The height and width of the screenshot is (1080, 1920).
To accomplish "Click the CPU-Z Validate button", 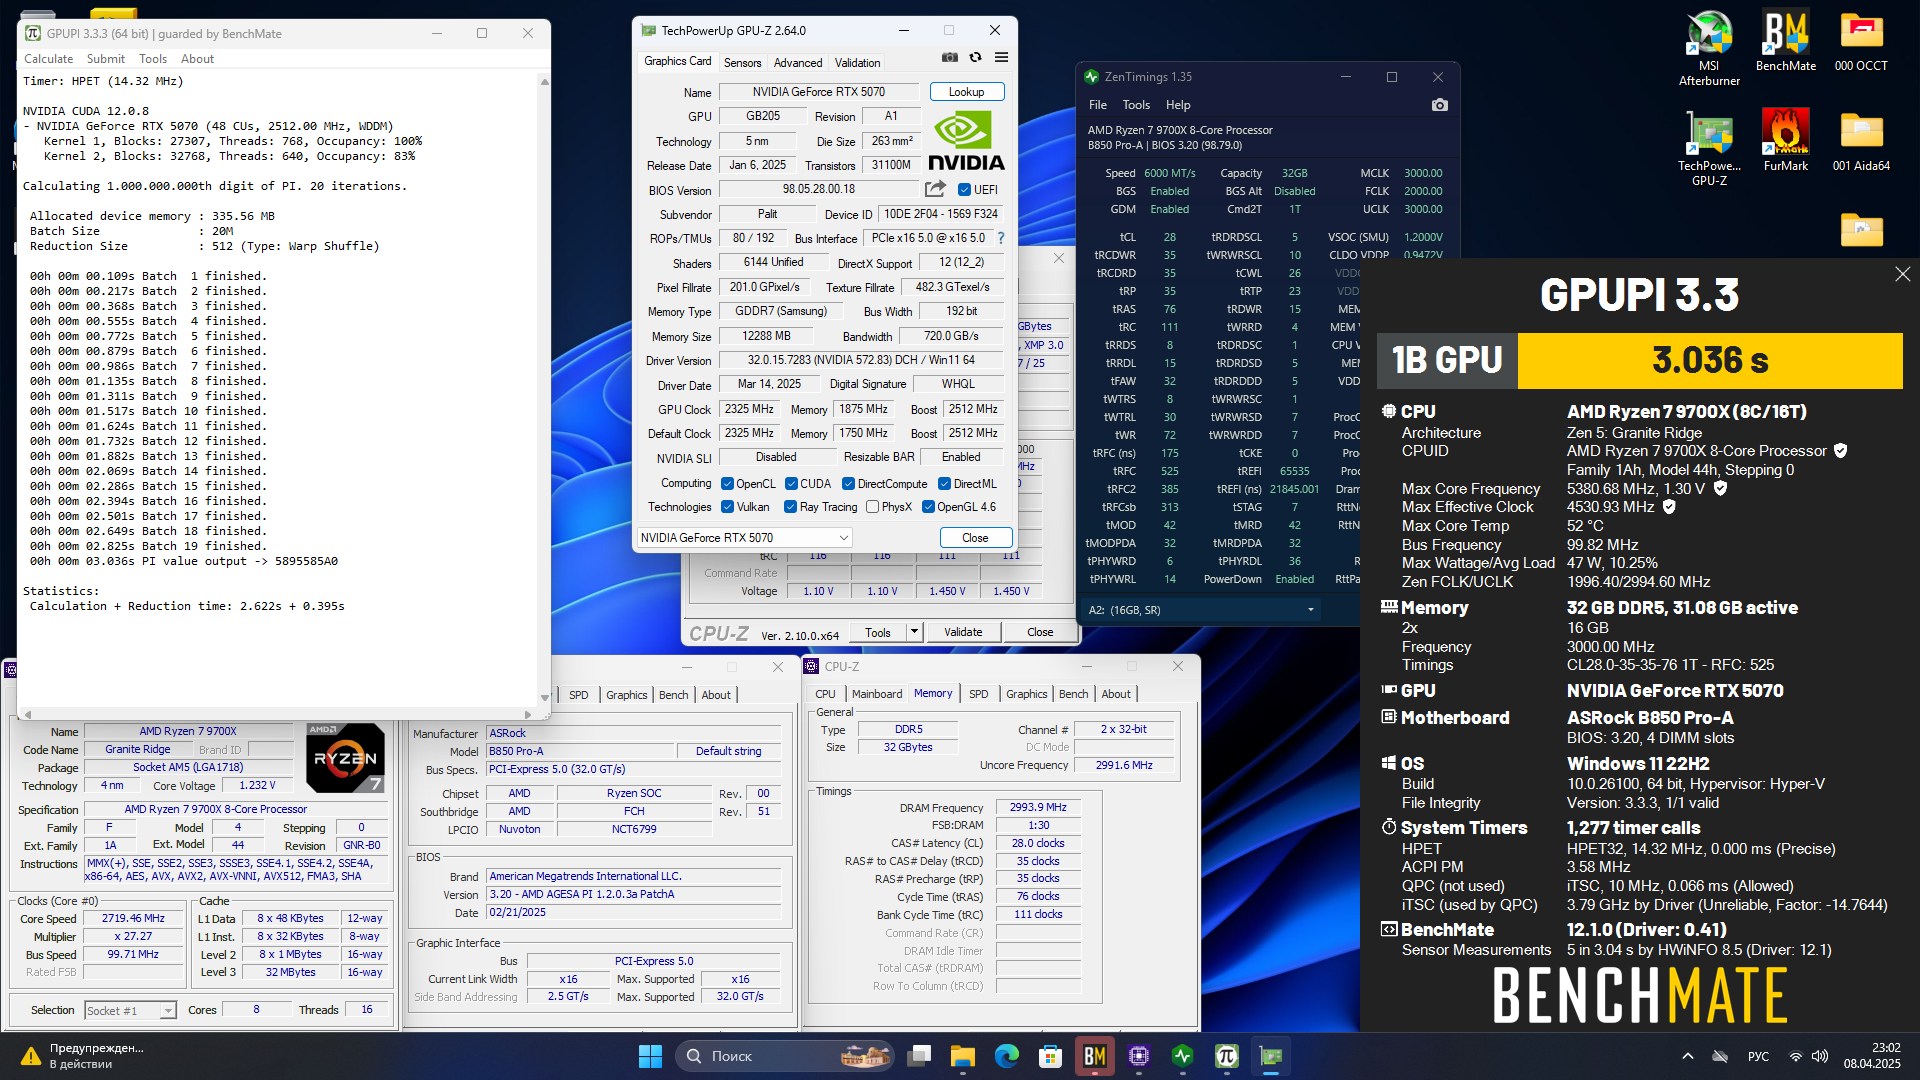I will [x=963, y=632].
